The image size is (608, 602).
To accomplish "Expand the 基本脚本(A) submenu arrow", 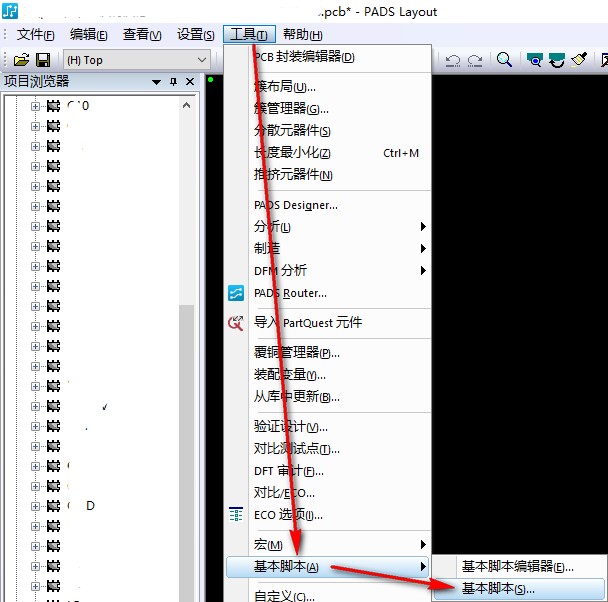I will (423, 567).
